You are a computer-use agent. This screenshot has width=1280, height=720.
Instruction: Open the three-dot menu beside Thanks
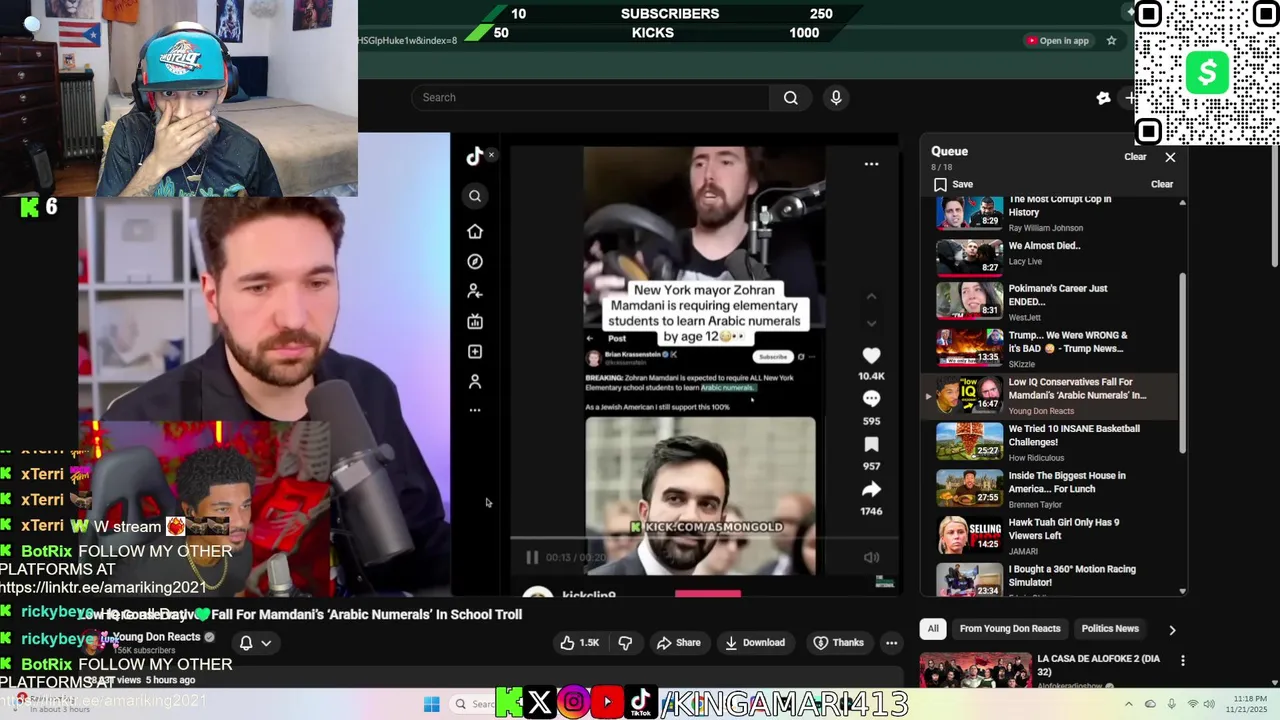point(891,643)
